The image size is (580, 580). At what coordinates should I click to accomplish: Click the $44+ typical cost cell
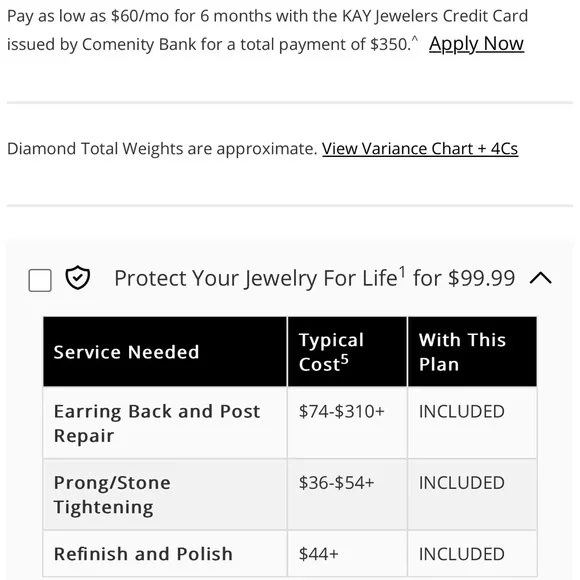click(318, 554)
